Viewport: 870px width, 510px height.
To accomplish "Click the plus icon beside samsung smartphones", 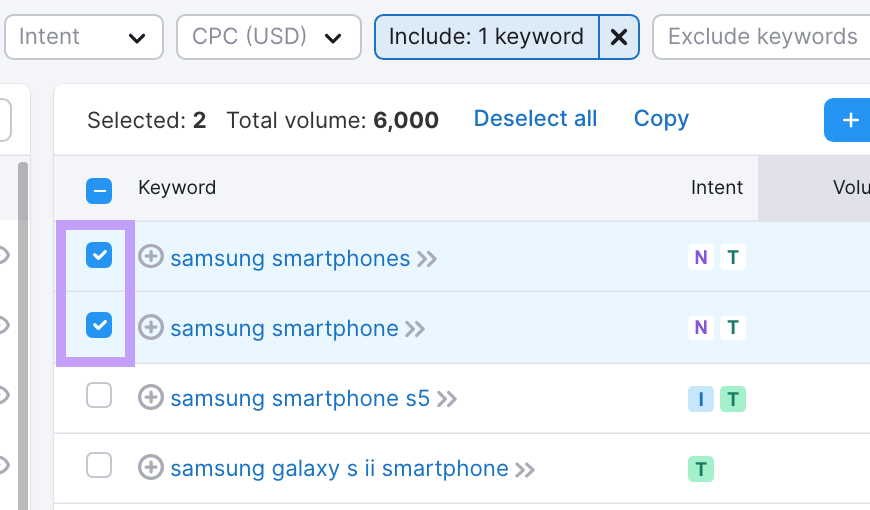I will click(150, 258).
